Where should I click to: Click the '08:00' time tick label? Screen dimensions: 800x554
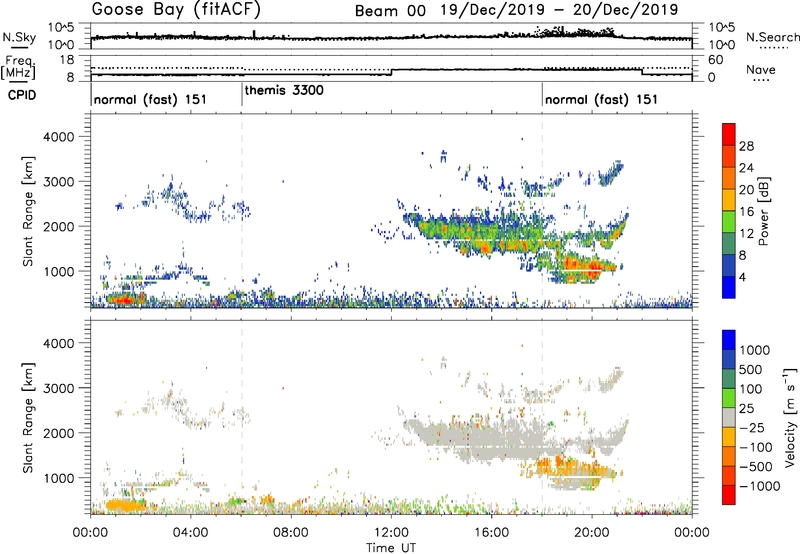291,533
